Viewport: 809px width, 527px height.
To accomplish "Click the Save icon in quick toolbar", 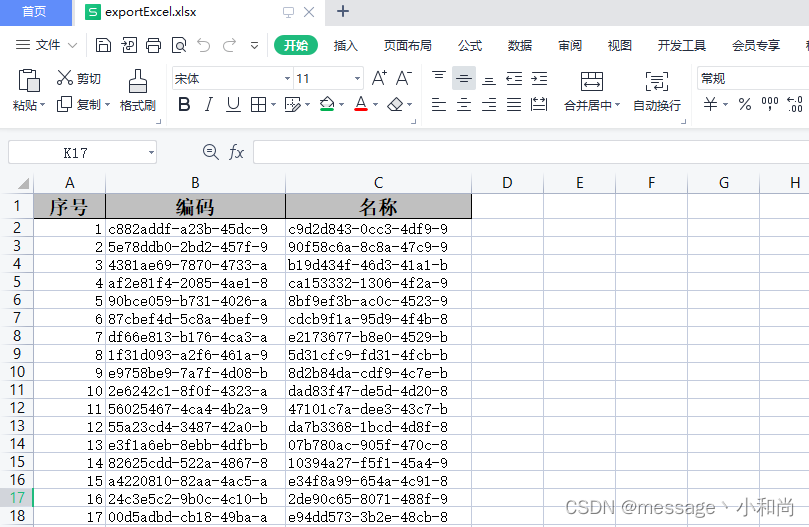I will (x=103, y=45).
